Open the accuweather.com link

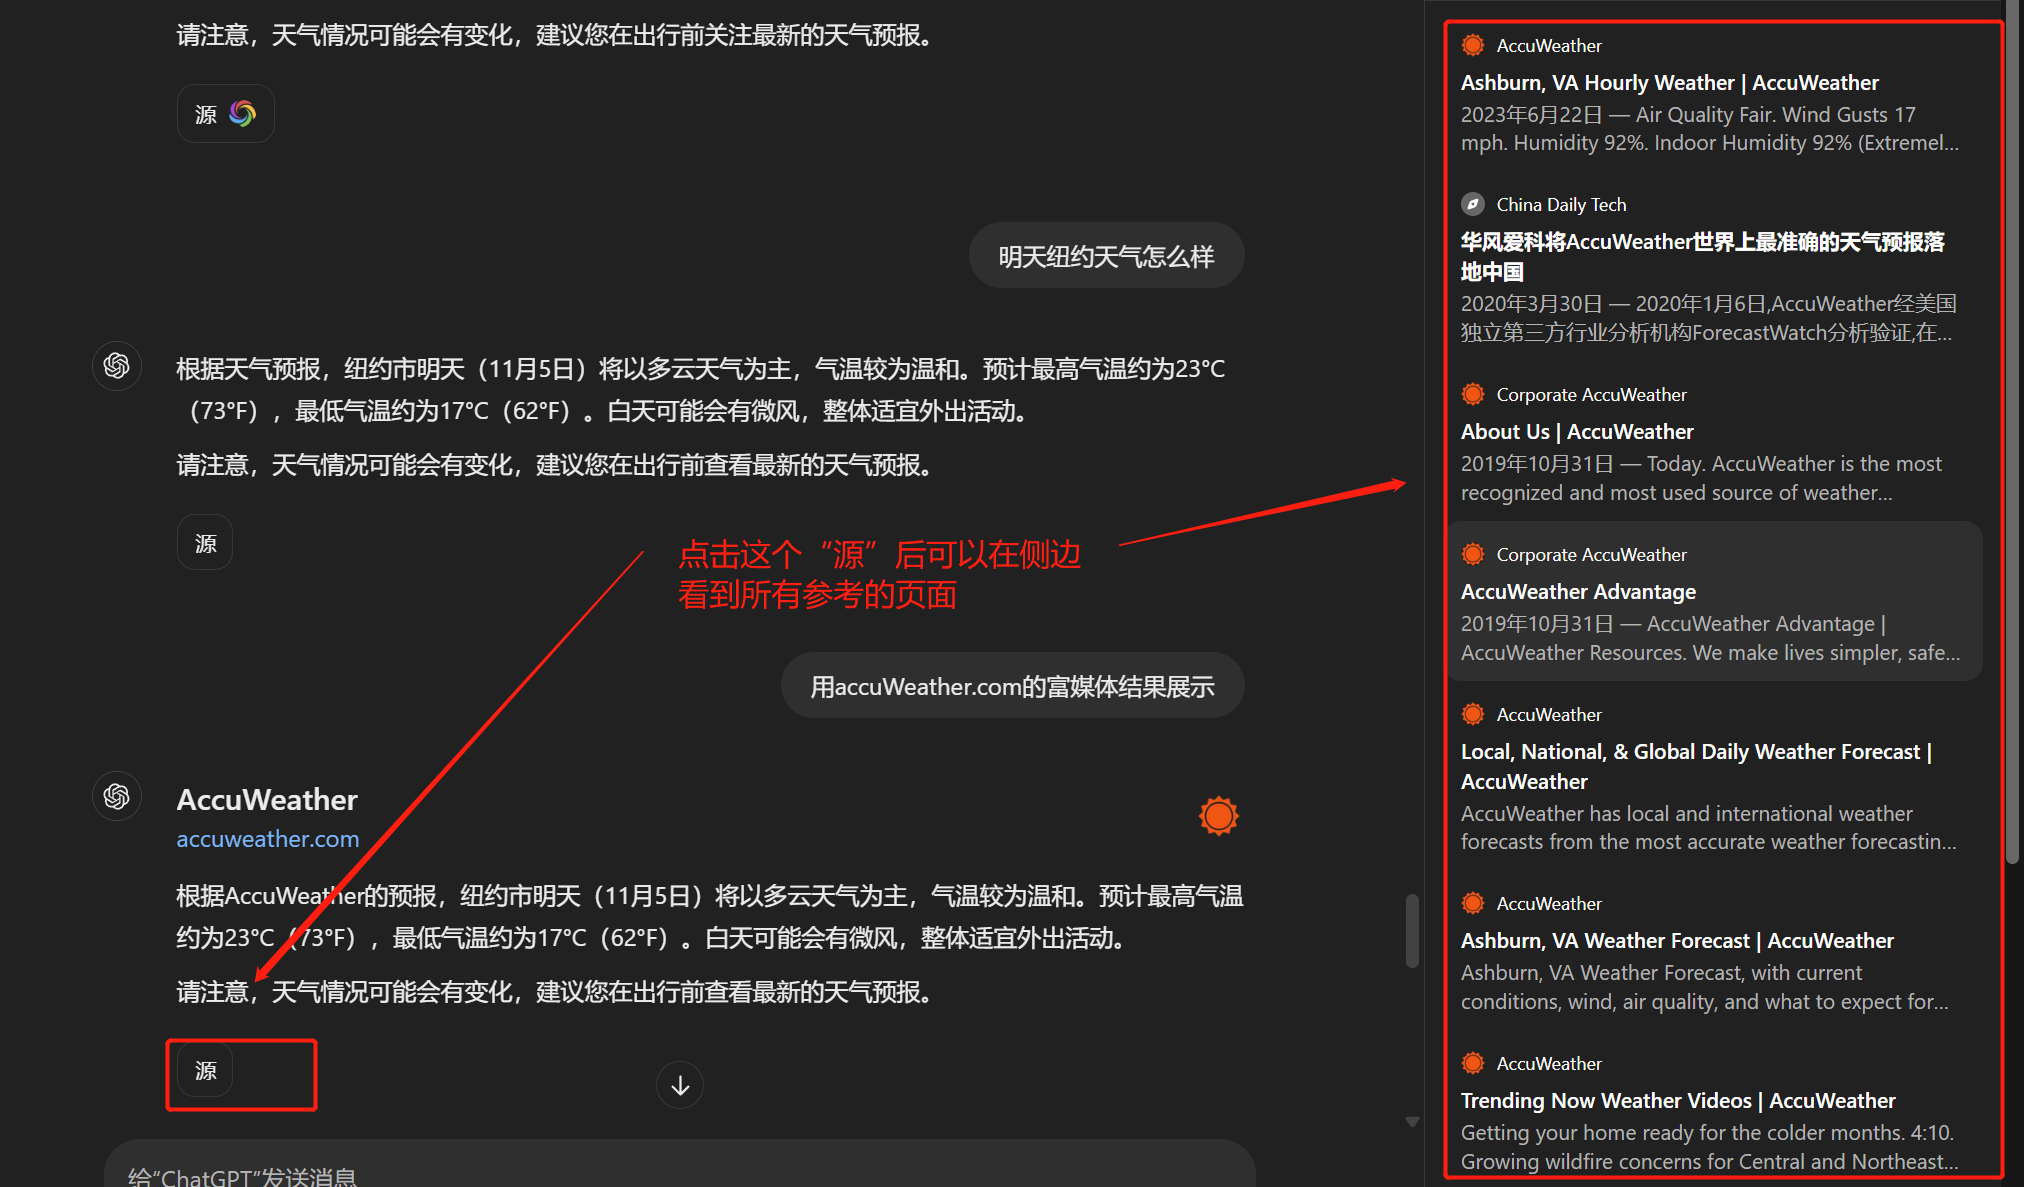point(268,839)
